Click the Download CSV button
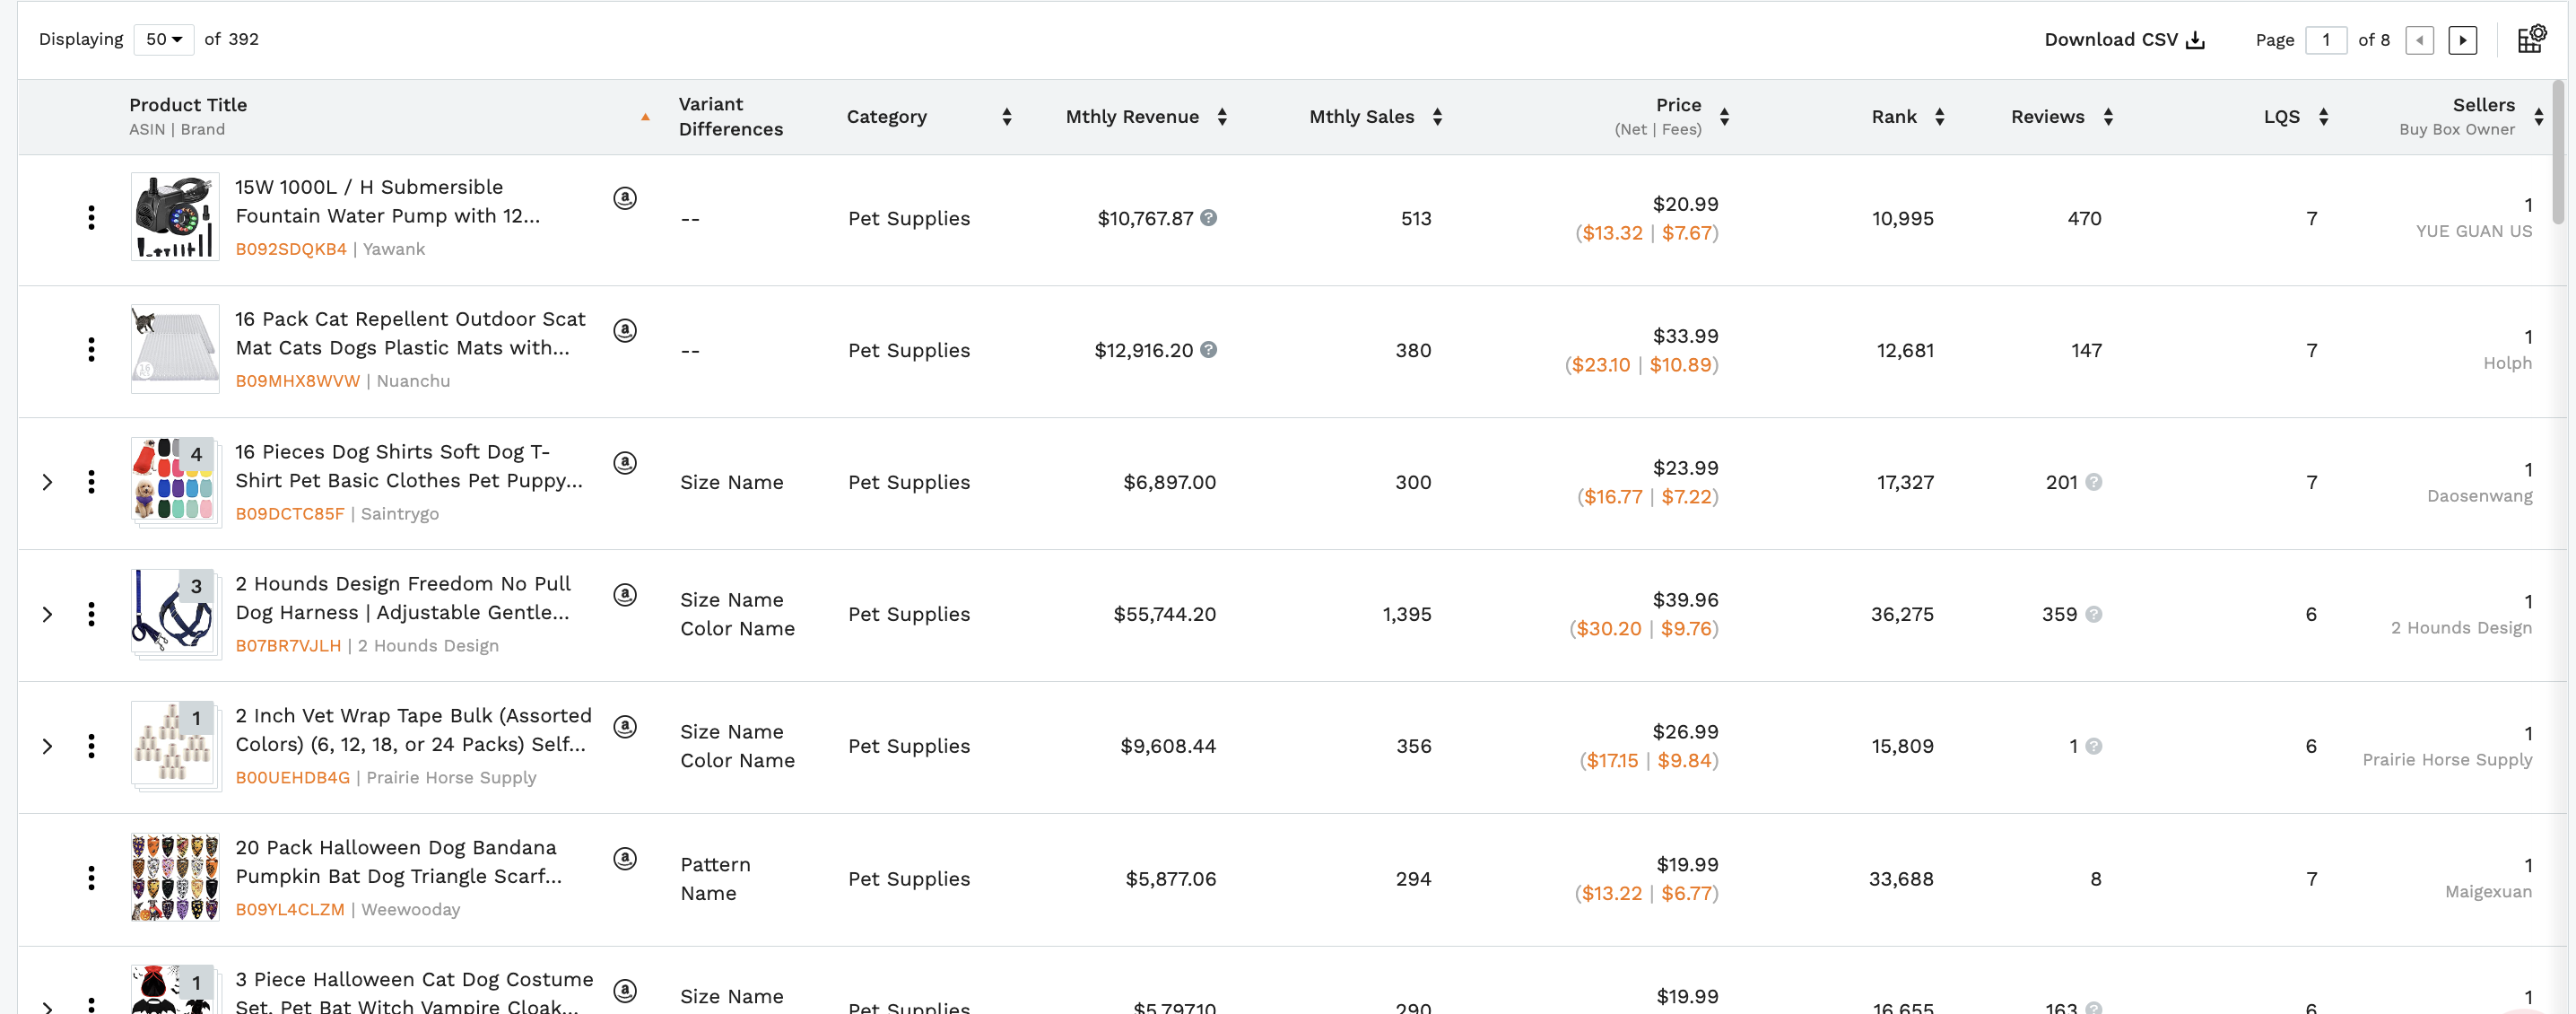Image resolution: width=2576 pixels, height=1014 pixels. click(2124, 39)
